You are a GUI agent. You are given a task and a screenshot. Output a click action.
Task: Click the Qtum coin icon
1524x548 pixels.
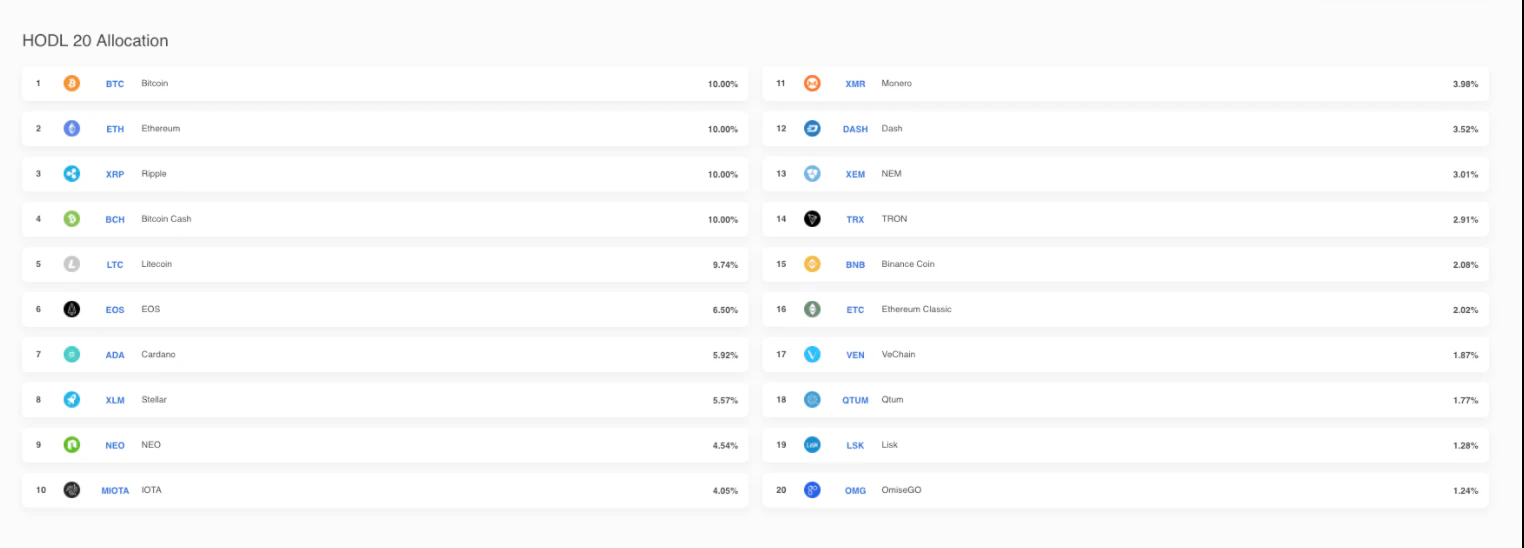point(812,399)
